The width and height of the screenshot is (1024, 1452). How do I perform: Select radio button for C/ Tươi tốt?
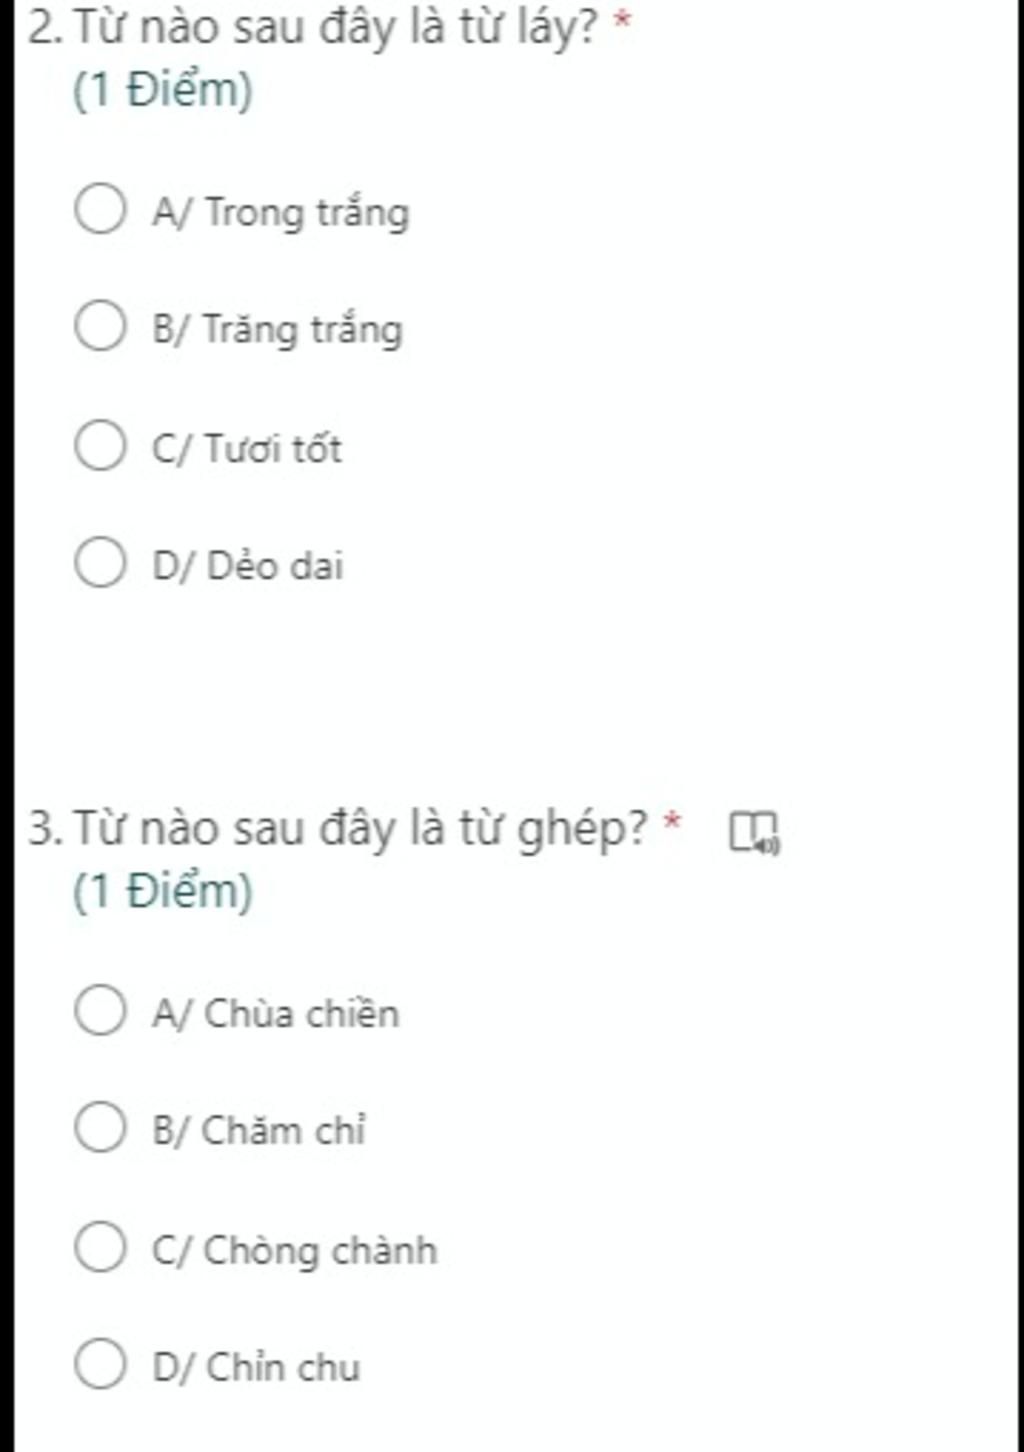pos(100,444)
